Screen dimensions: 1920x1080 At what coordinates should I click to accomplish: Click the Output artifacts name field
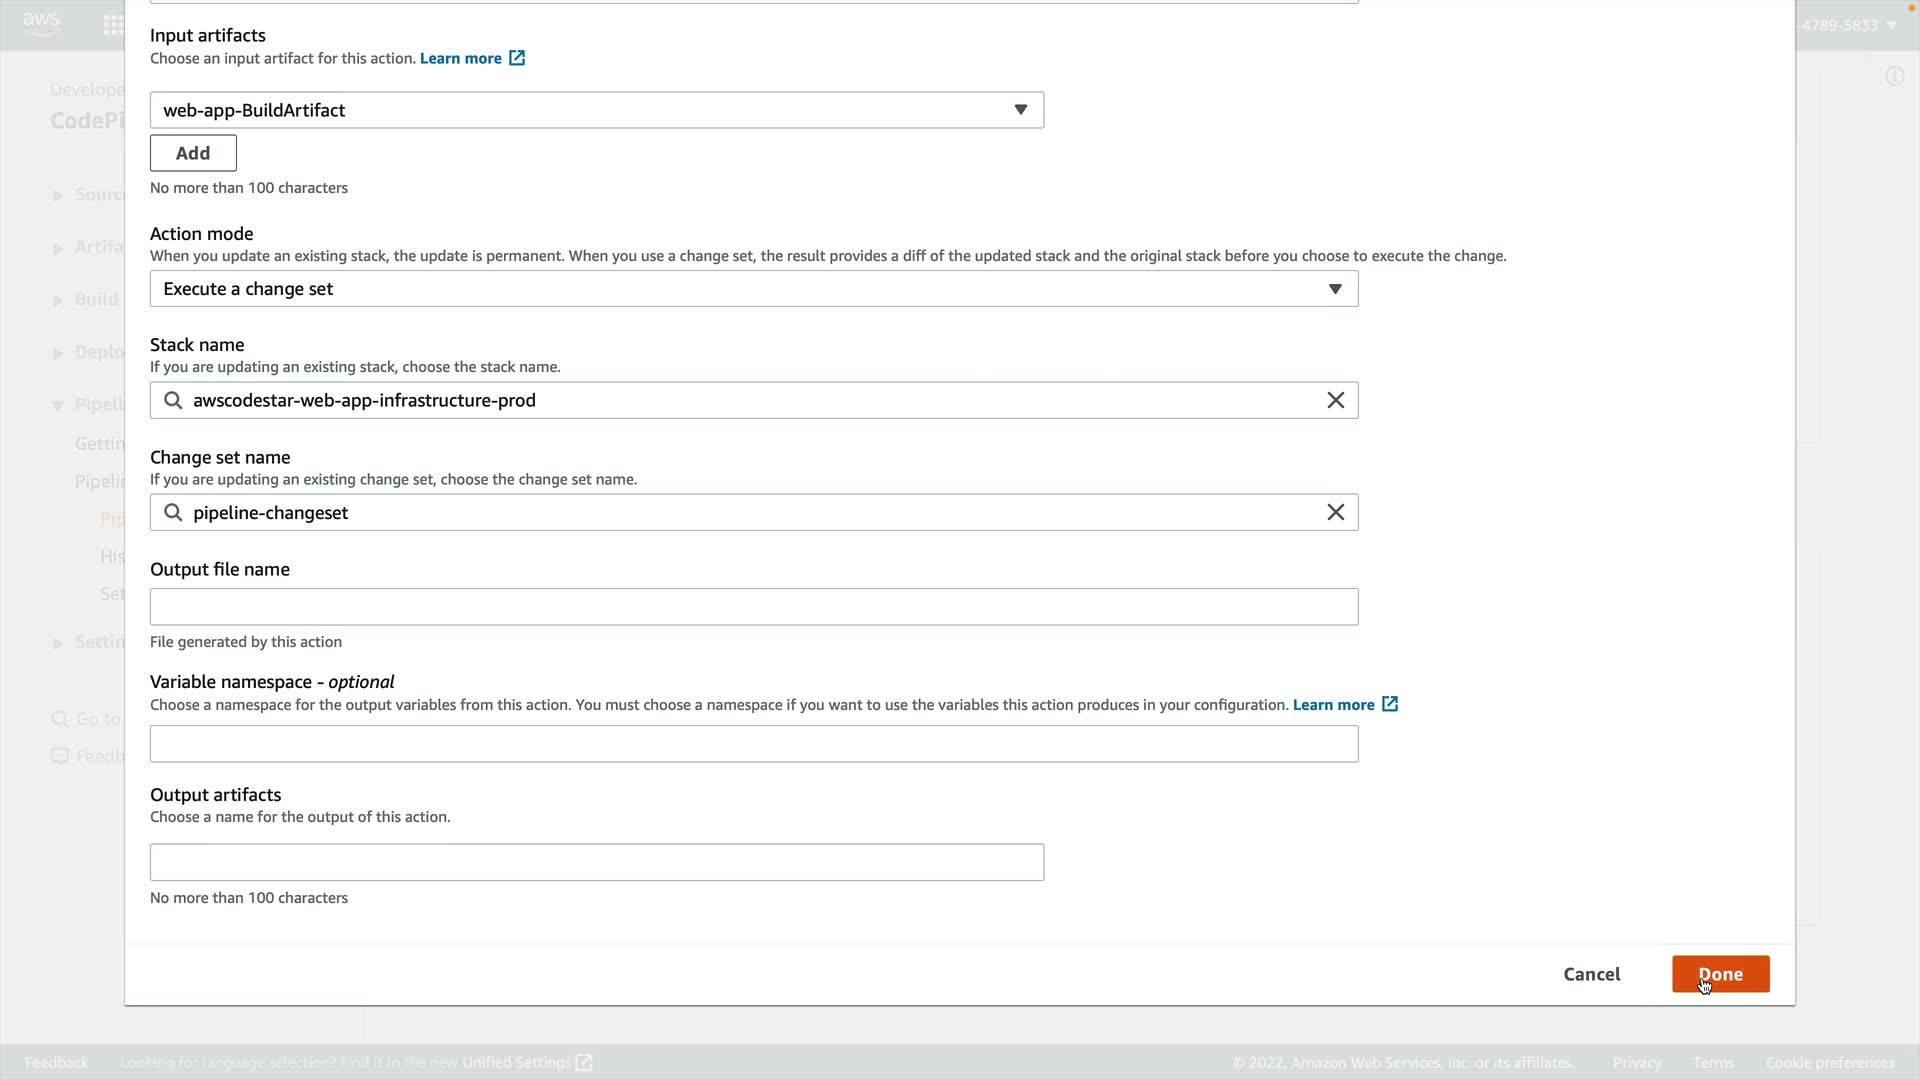(597, 862)
